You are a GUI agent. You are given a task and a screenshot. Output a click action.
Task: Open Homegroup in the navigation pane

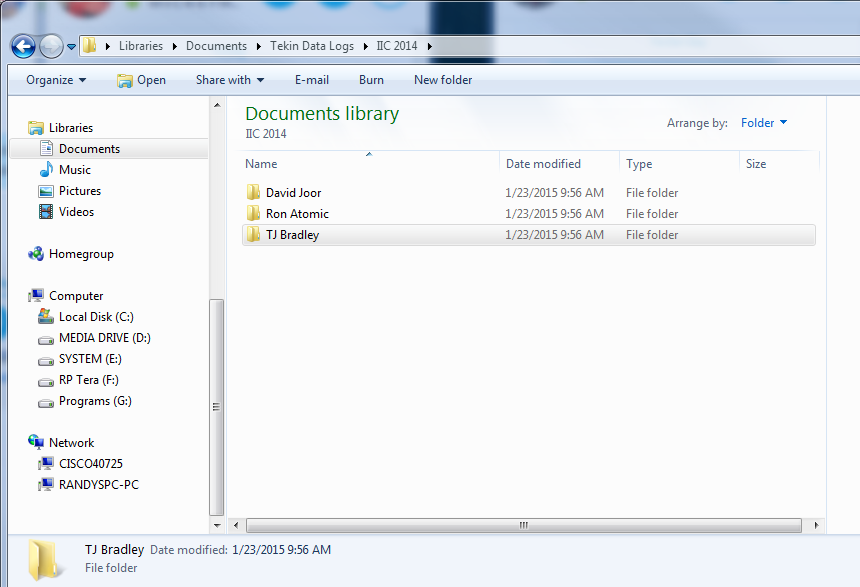click(x=81, y=254)
